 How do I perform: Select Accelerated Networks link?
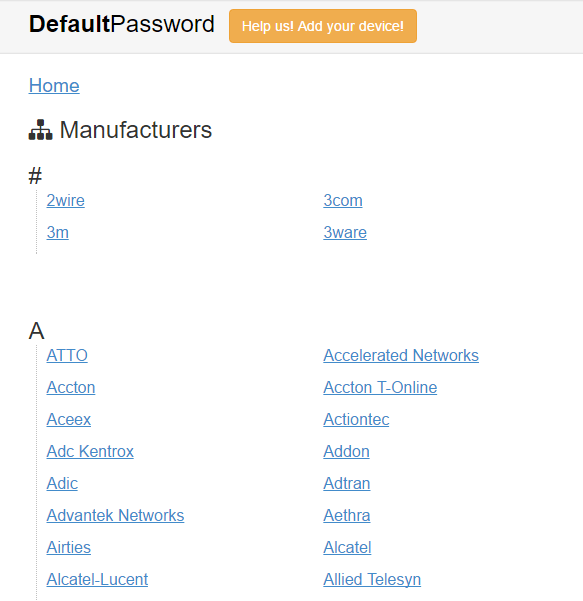pyautogui.click(x=401, y=355)
